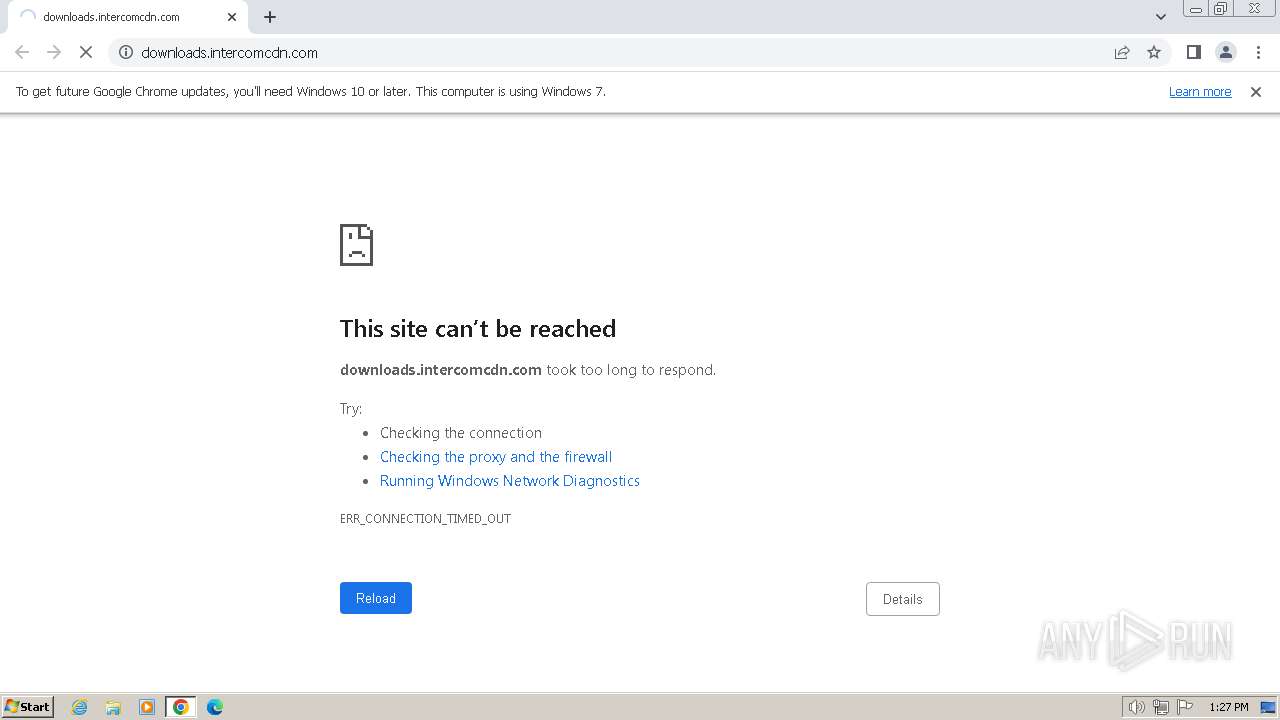Open the side panel
The width and height of the screenshot is (1280, 720).
[x=1193, y=52]
